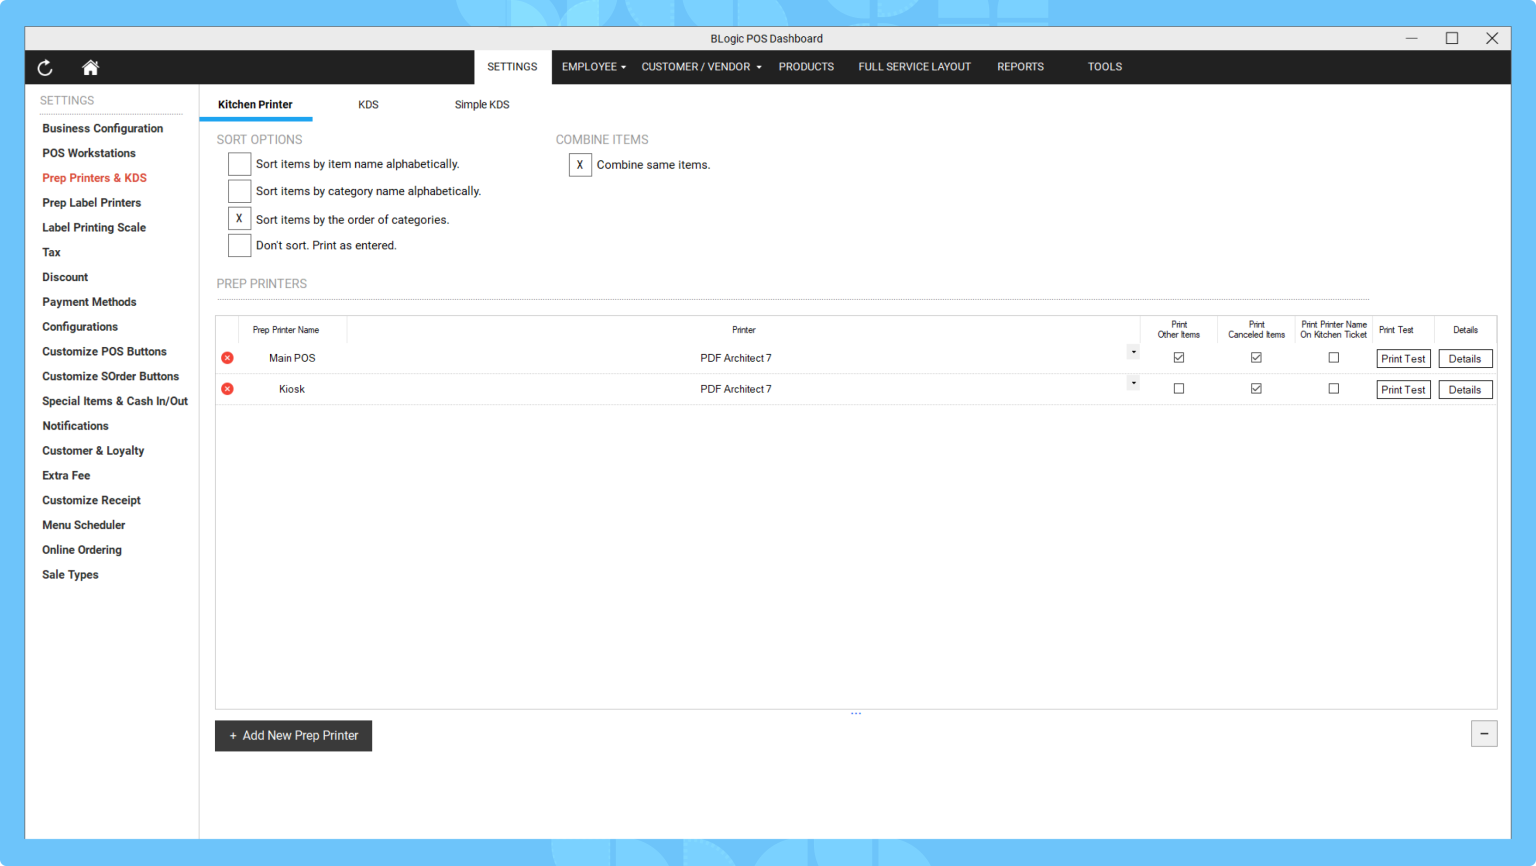Viewport: 1536px width, 866px height.
Task: Open Business Configuration settings
Action: point(102,129)
